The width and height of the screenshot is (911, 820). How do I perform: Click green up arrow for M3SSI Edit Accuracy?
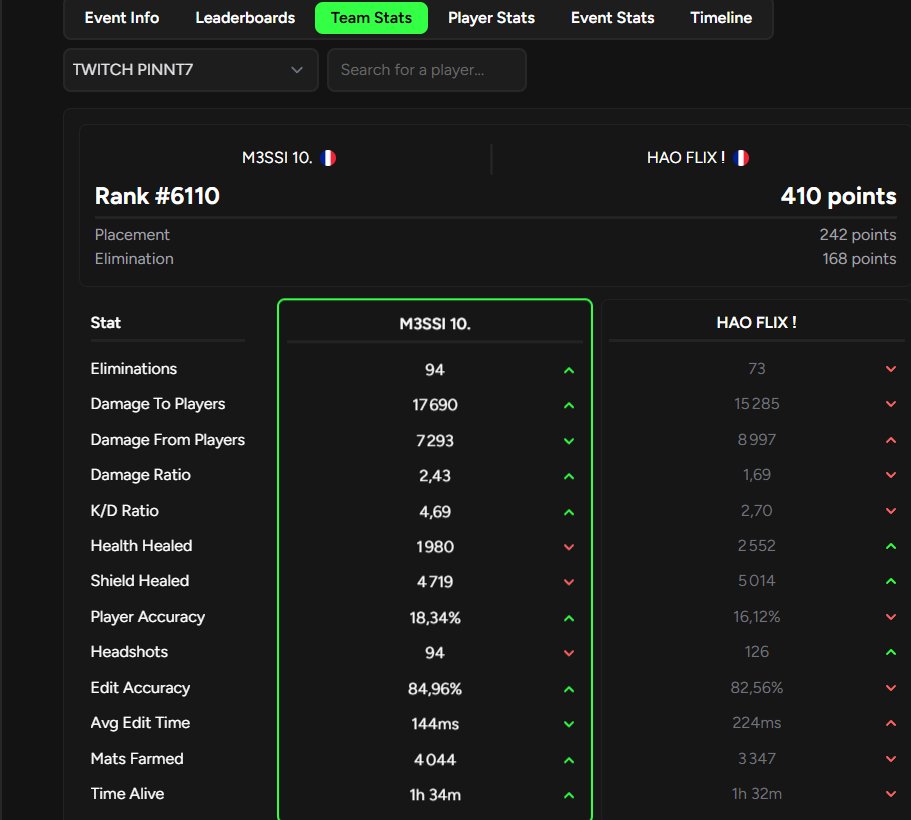(x=569, y=689)
